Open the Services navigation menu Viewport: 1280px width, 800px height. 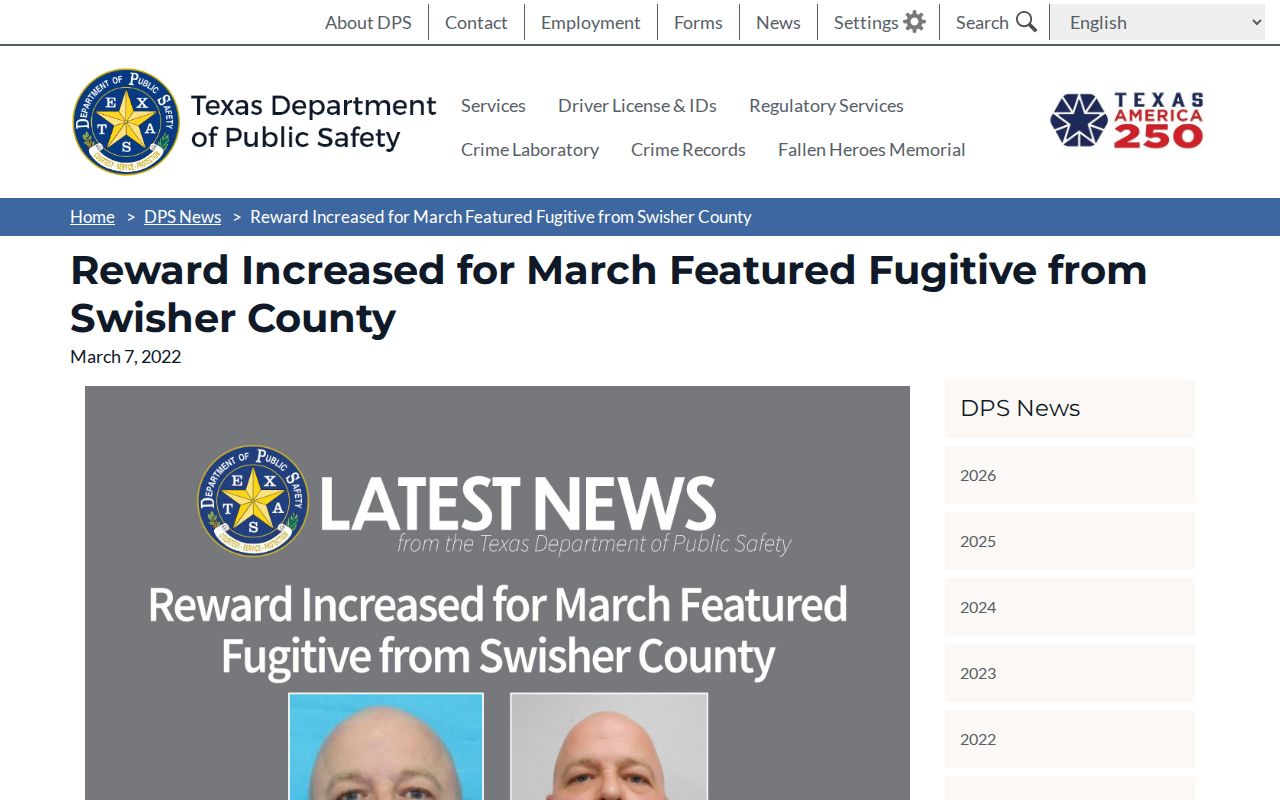click(x=493, y=105)
